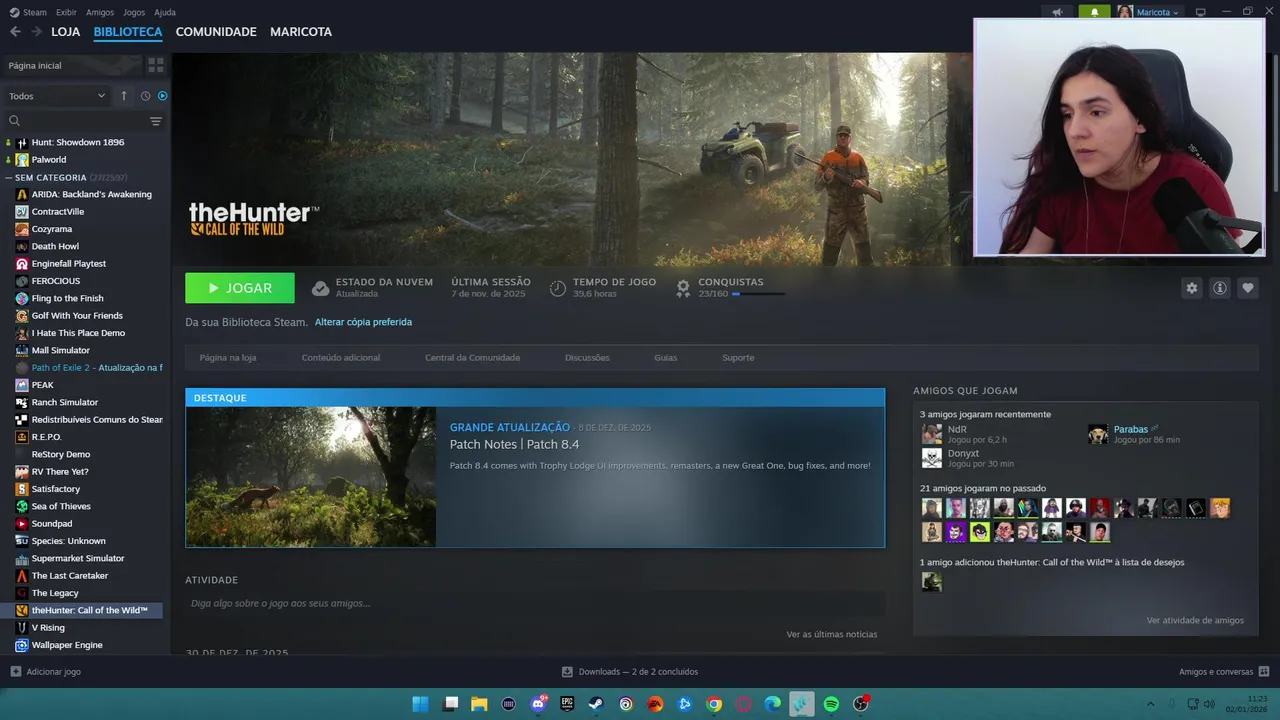Open the Discussões tab

[587, 358]
